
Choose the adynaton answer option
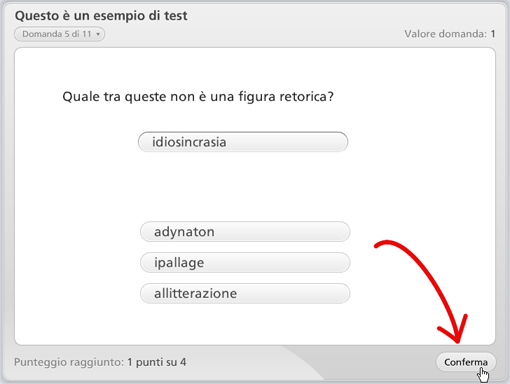coord(245,232)
